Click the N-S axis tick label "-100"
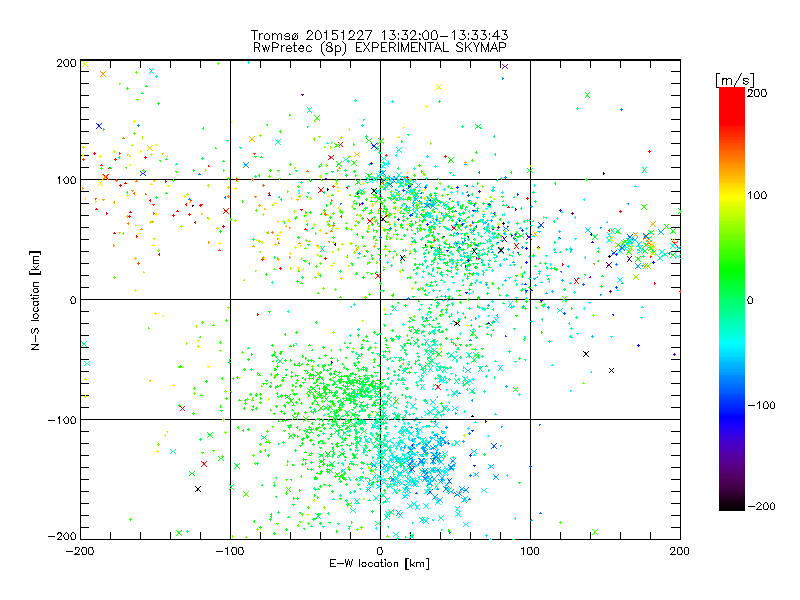This screenshot has height=600, width=800. (62, 420)
